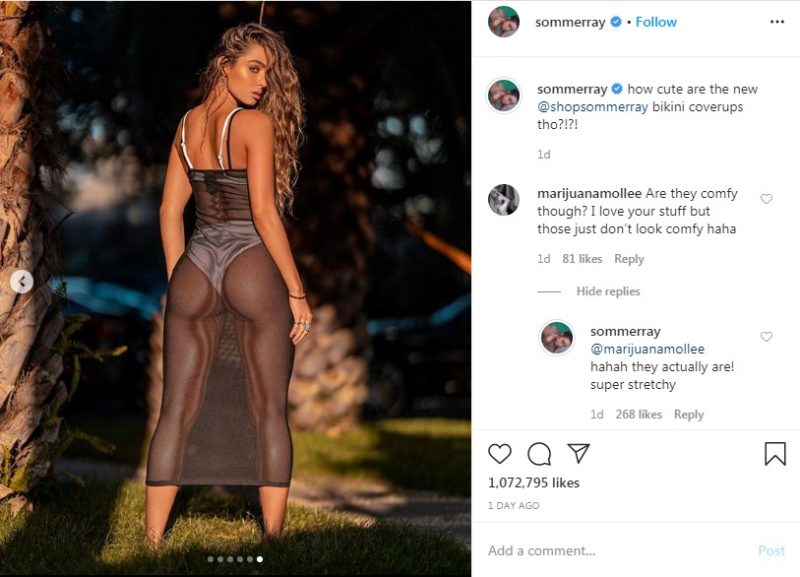This screenshot has width=800, height=577.
Task: Like sommerray's reply with small heart
Action: click(767, 337)
